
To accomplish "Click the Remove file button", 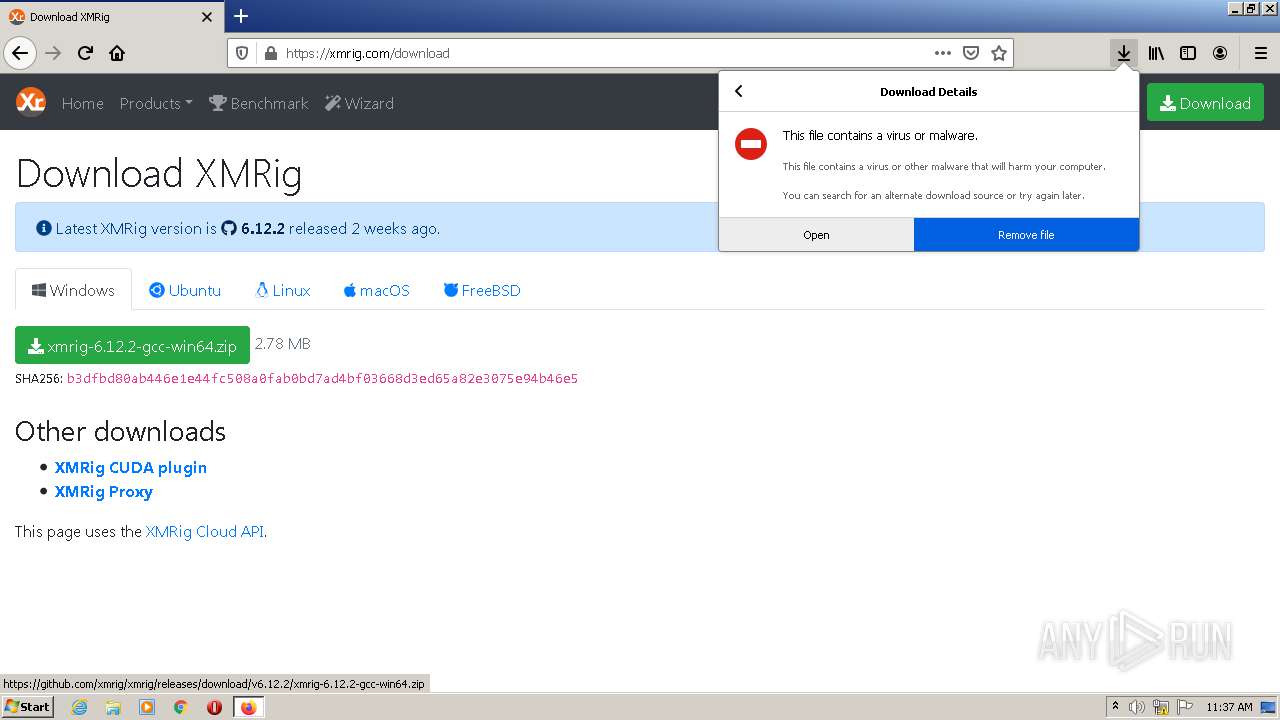I will [x=1026, y=235].
